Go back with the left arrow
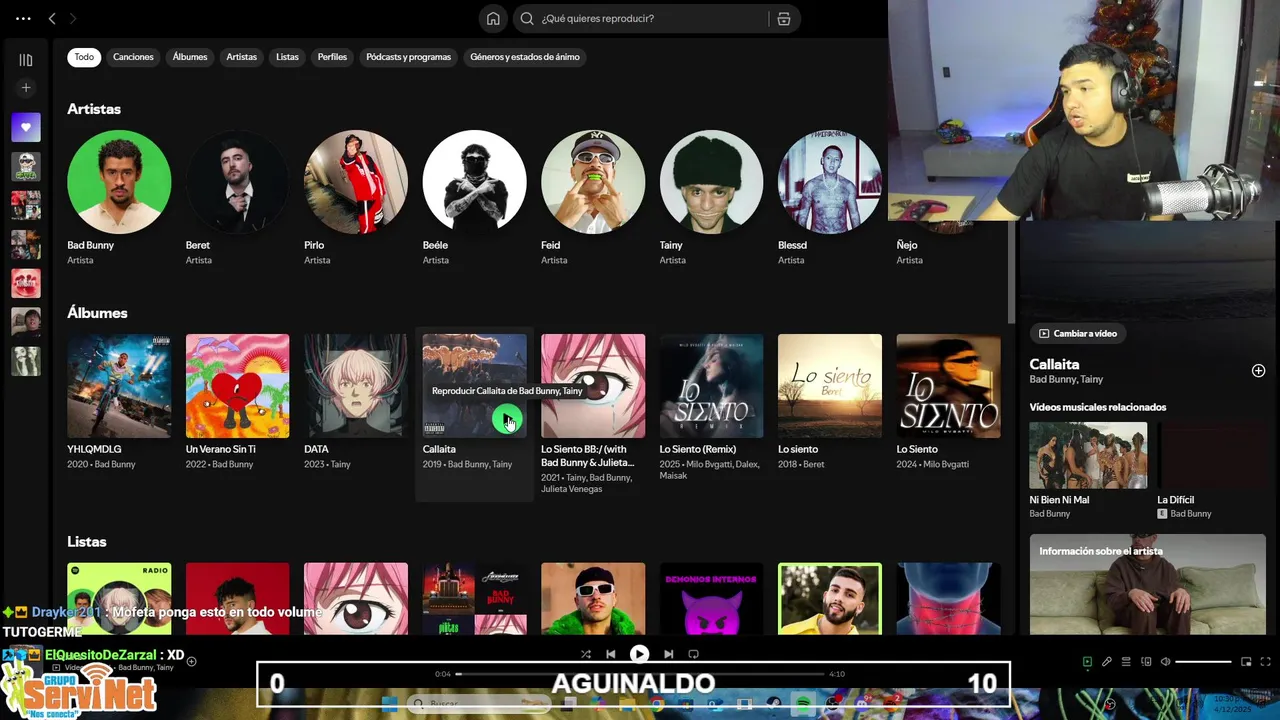The image size is (1280, 720). (x=52, y=18)
